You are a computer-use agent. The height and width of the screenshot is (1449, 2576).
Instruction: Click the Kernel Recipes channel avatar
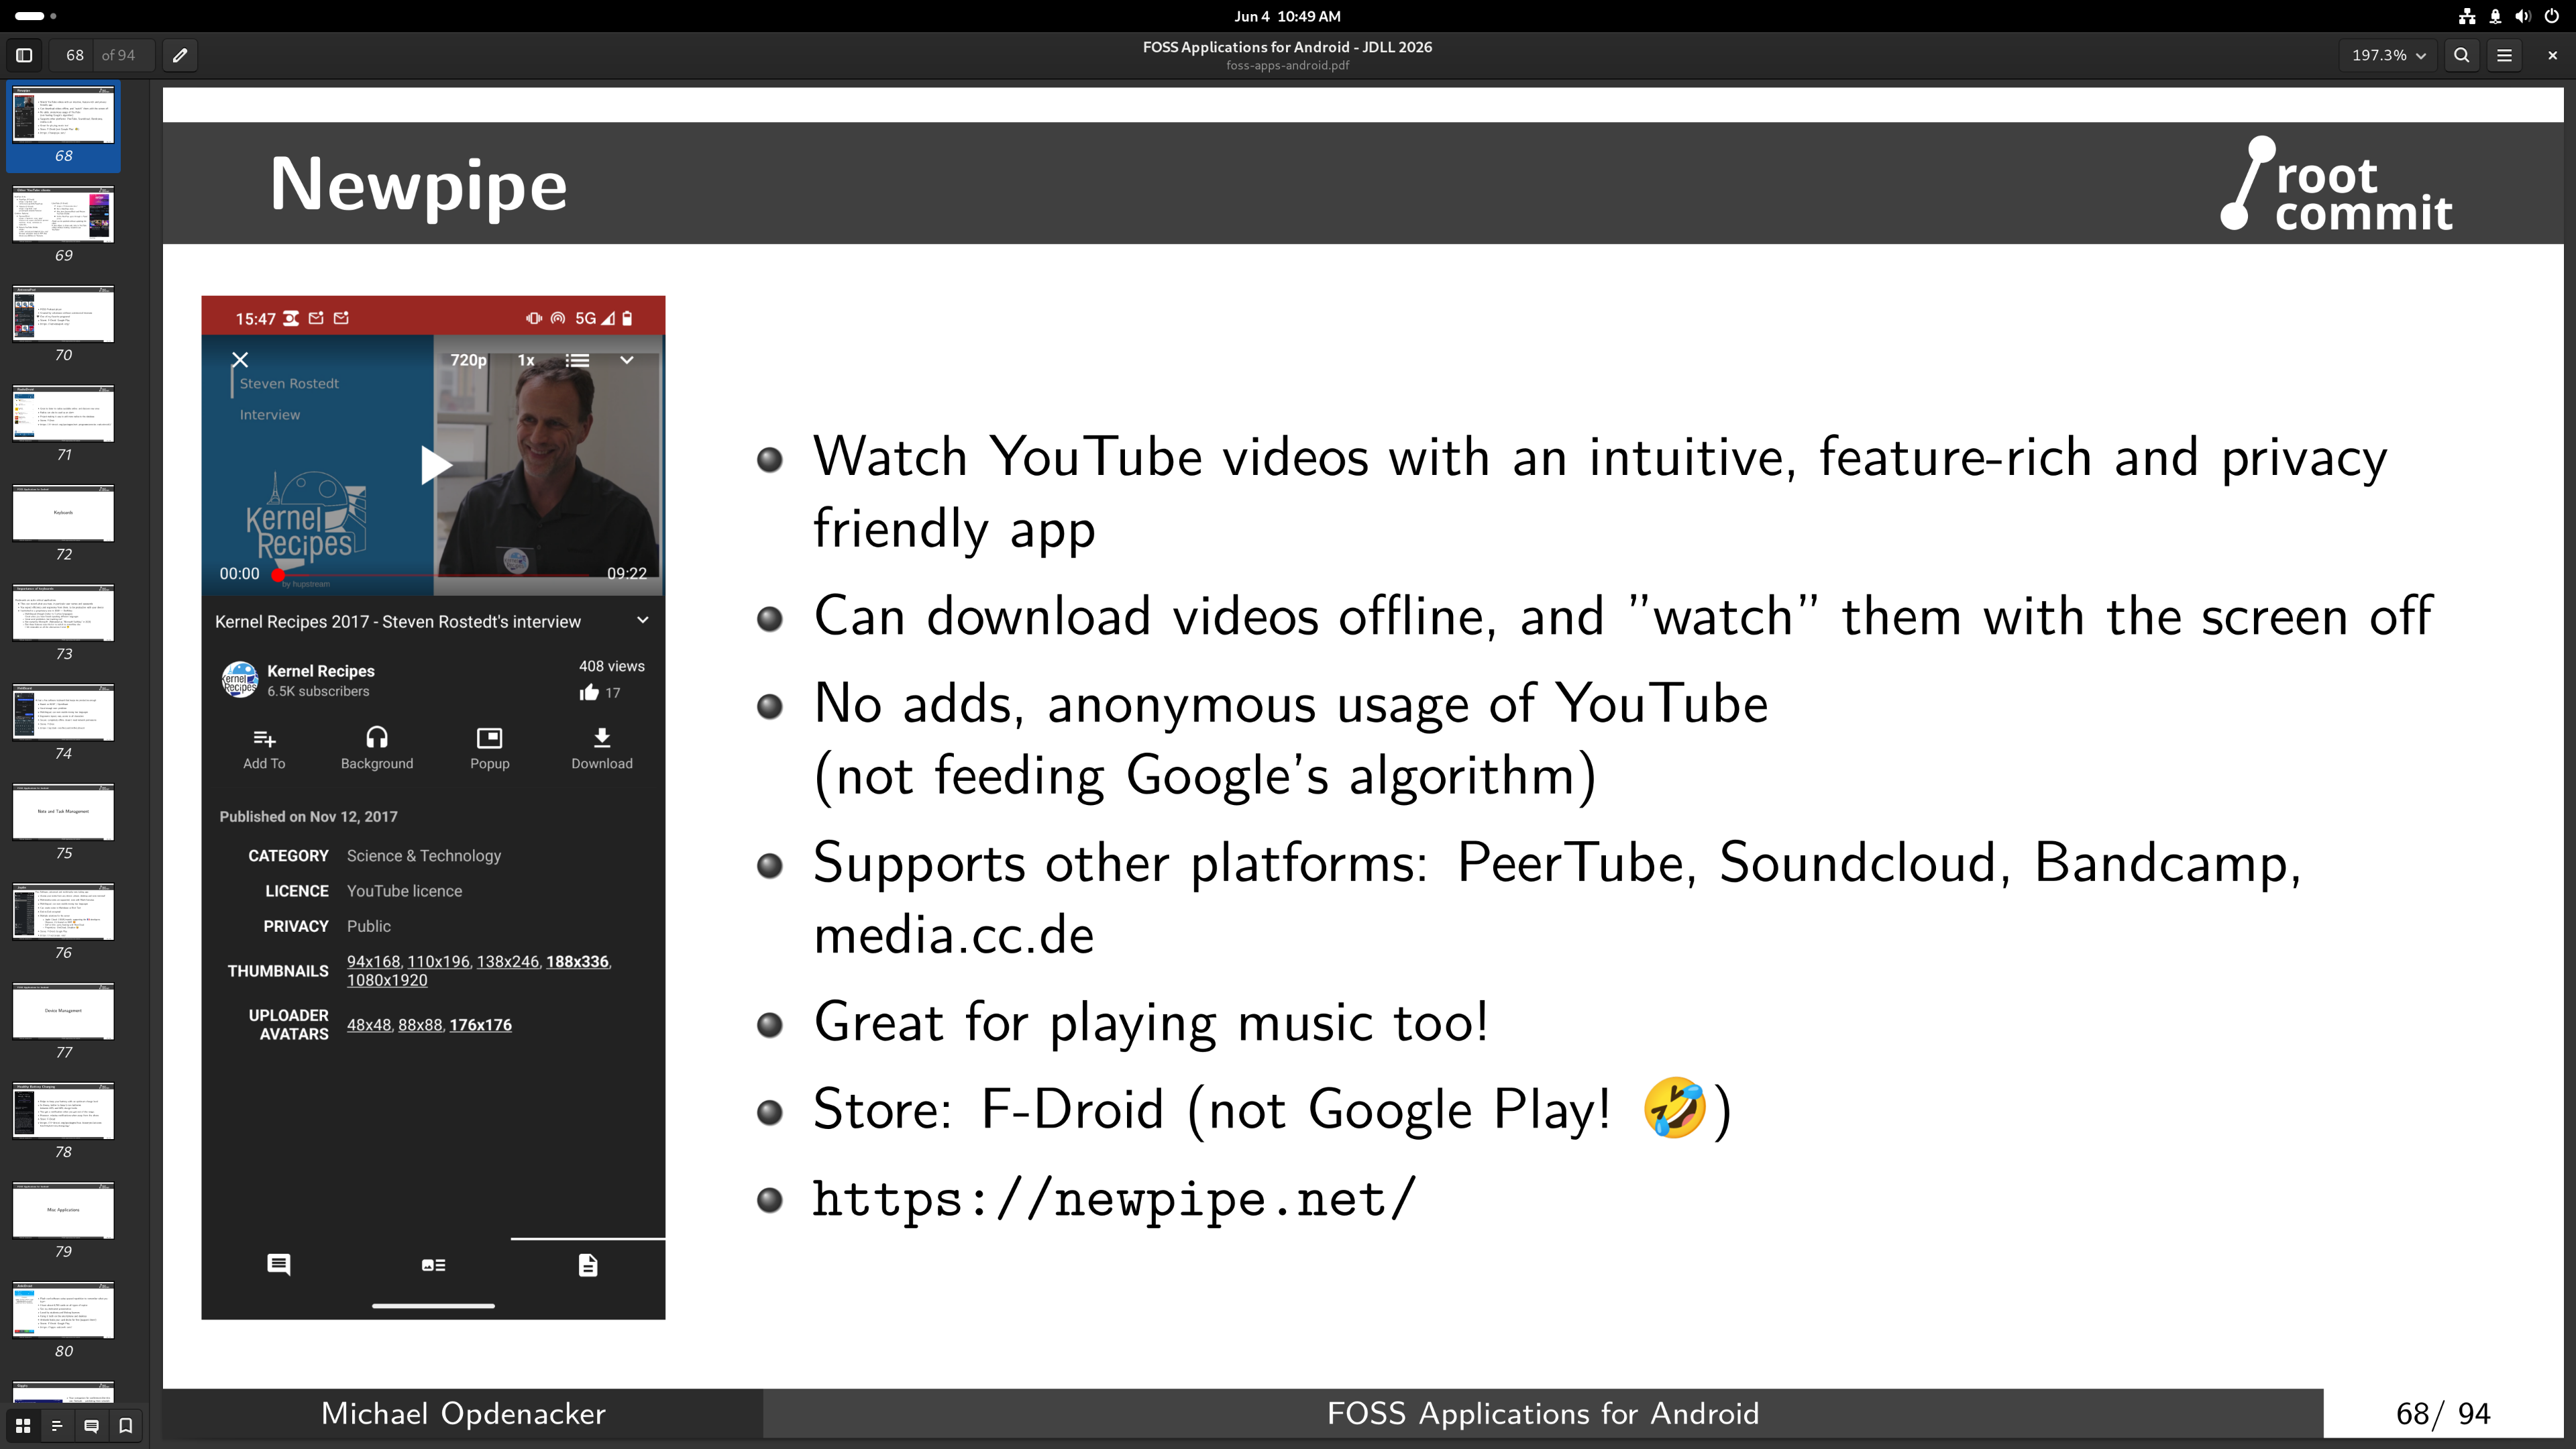pos(239,680)
